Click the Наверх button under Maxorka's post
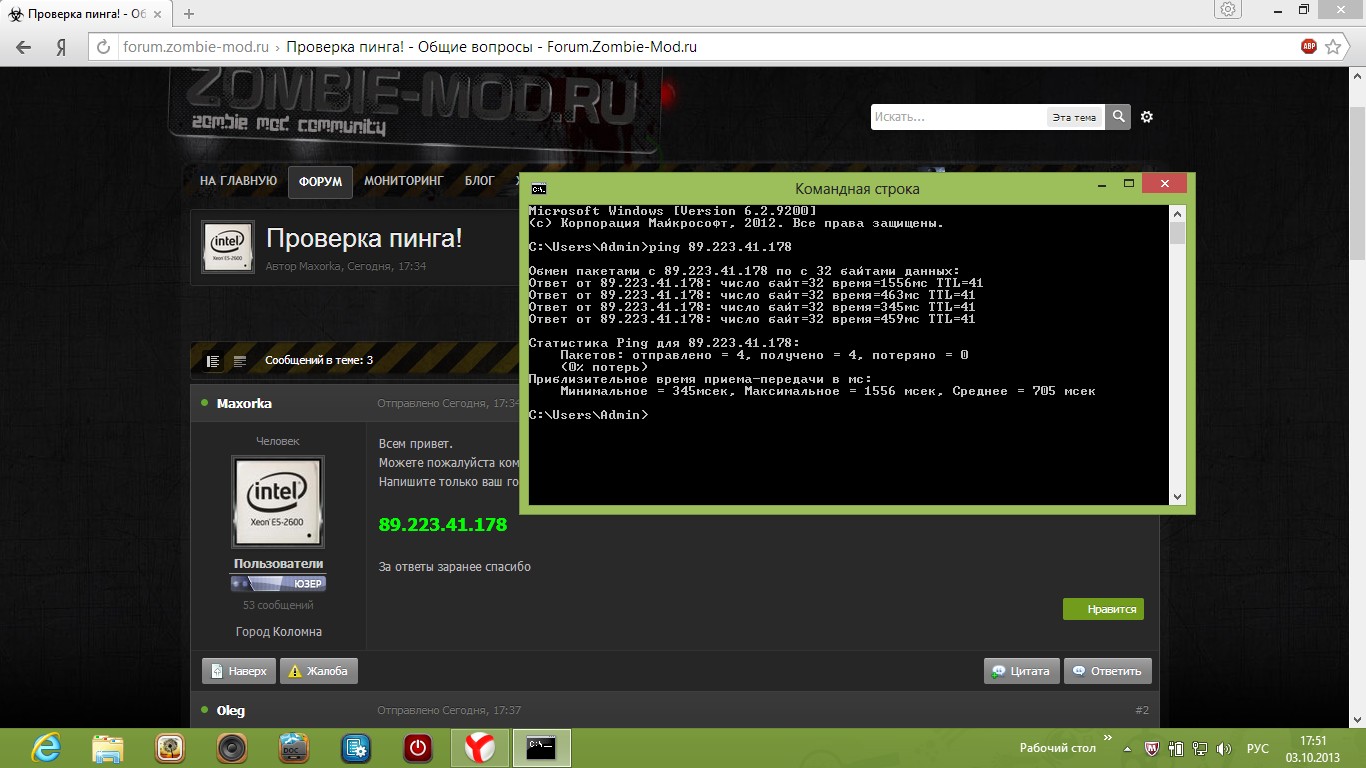This screenshot has width=1366, height=768. pos(238,671)
